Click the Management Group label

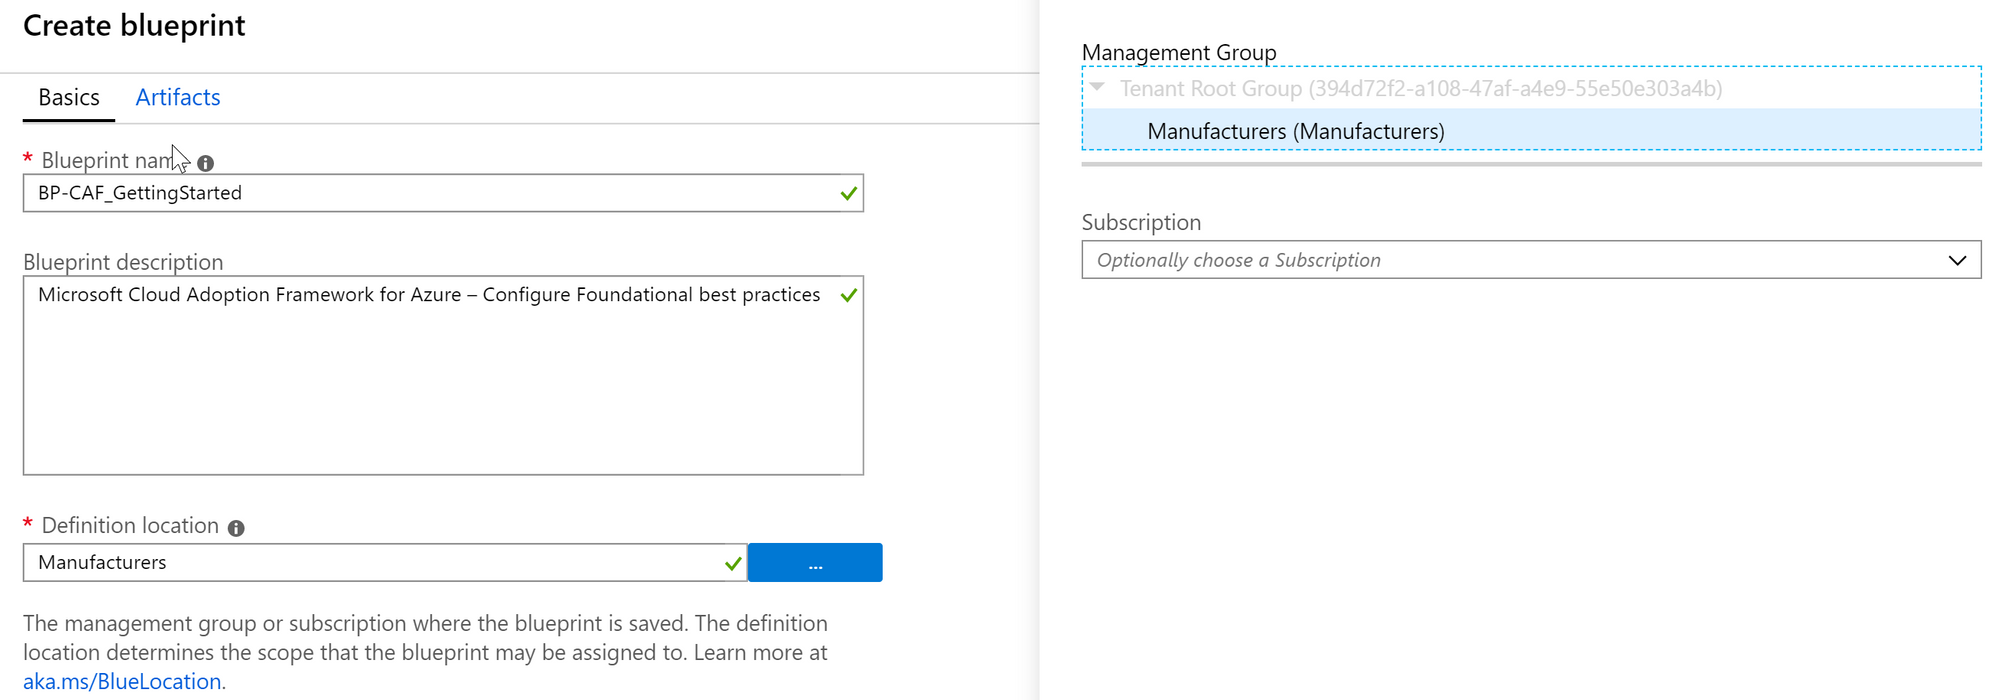click(1179, 52)
